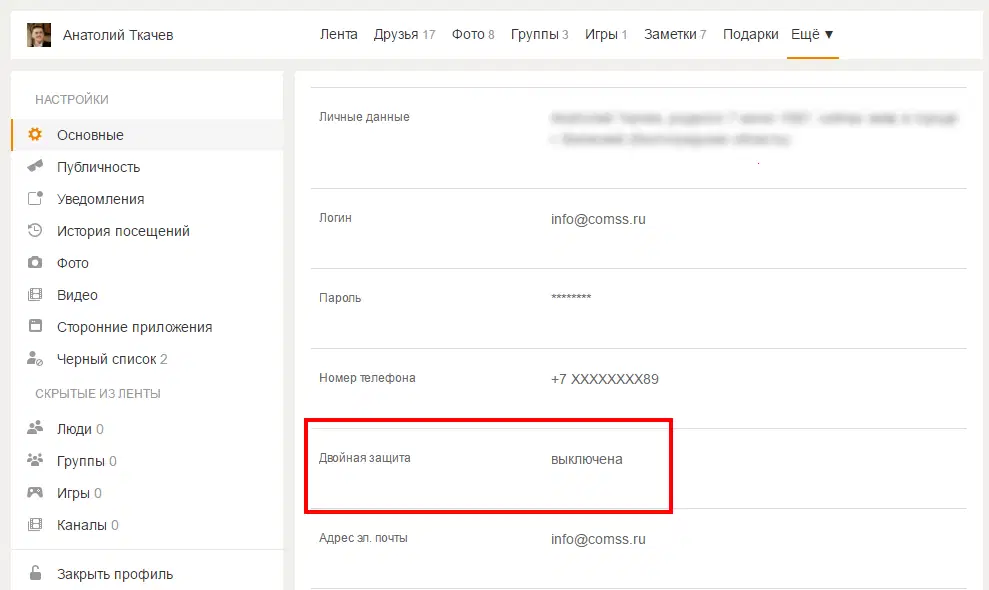Screen dimensions: 989x590
Task: Open the Заметки tab
Action: pyautogui.click(x=675, y=34)
